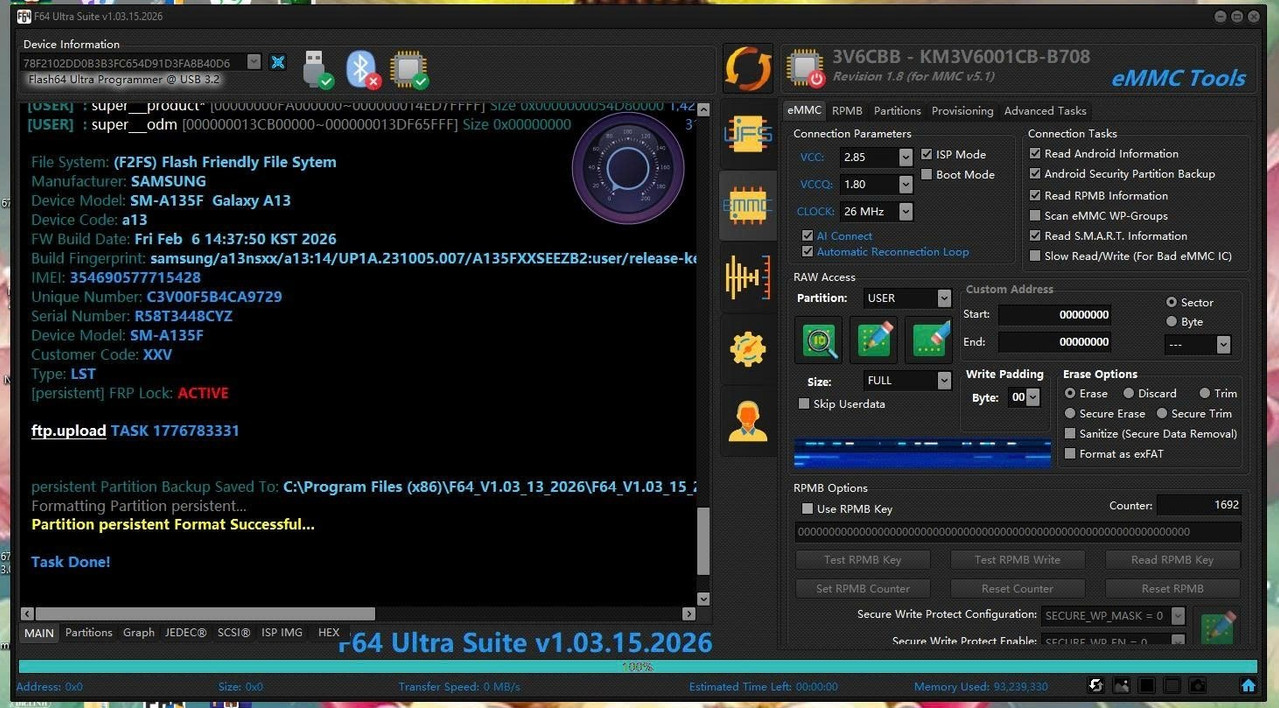Toggle the ISP Mode checkbox
1279x708 pixels.
pos(927,154)
